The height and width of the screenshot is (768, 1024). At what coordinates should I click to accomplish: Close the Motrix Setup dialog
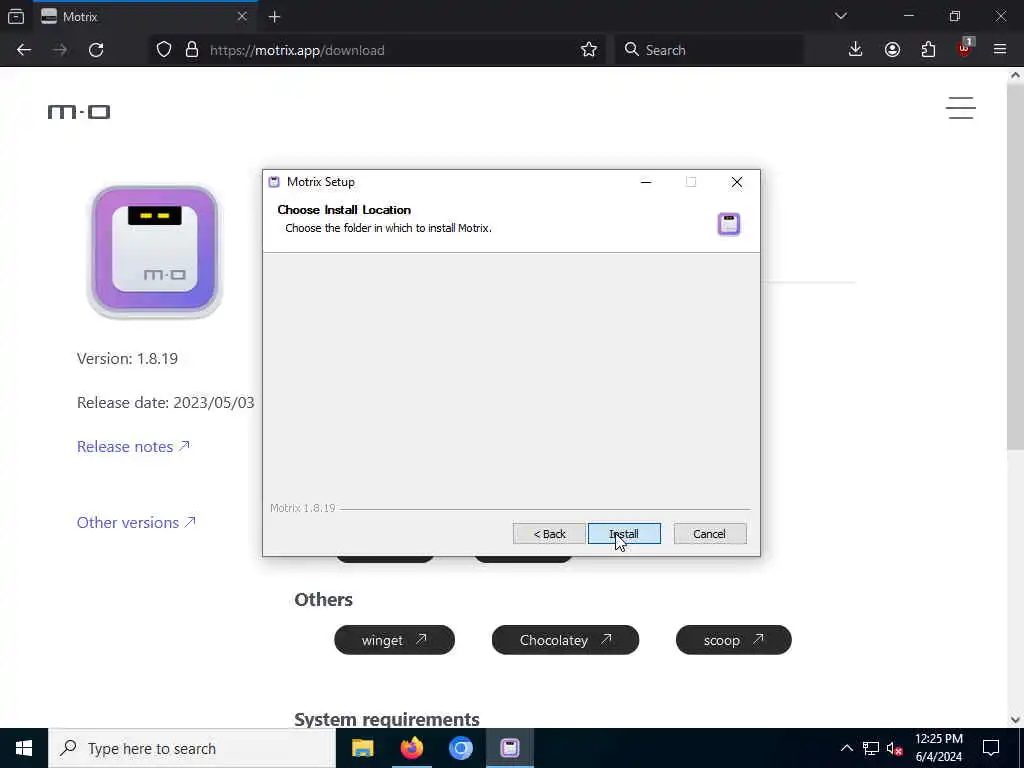point(737,182)
